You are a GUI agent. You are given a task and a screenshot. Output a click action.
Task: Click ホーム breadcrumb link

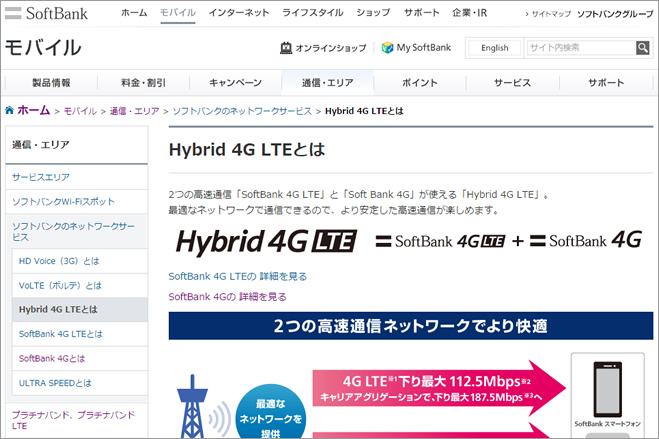tap(34, 110)
